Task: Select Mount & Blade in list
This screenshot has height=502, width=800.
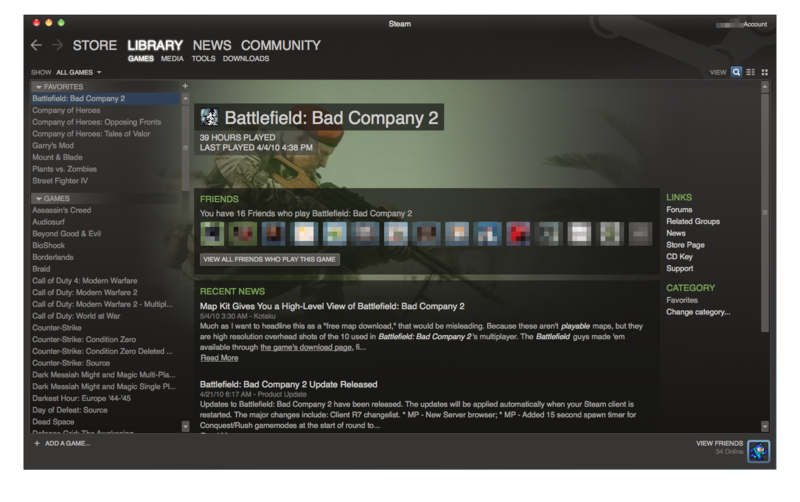Action: [x=106, y=157]
